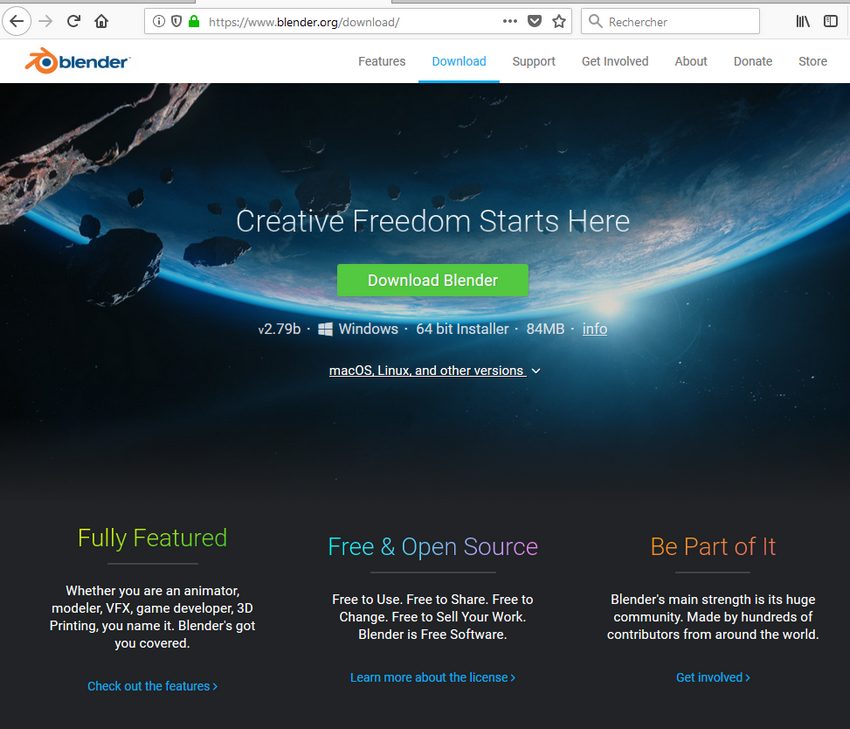The height and width of the screenshot is (729, 850).
Task: Click the browser back arrow button
Action: point(17,22)
